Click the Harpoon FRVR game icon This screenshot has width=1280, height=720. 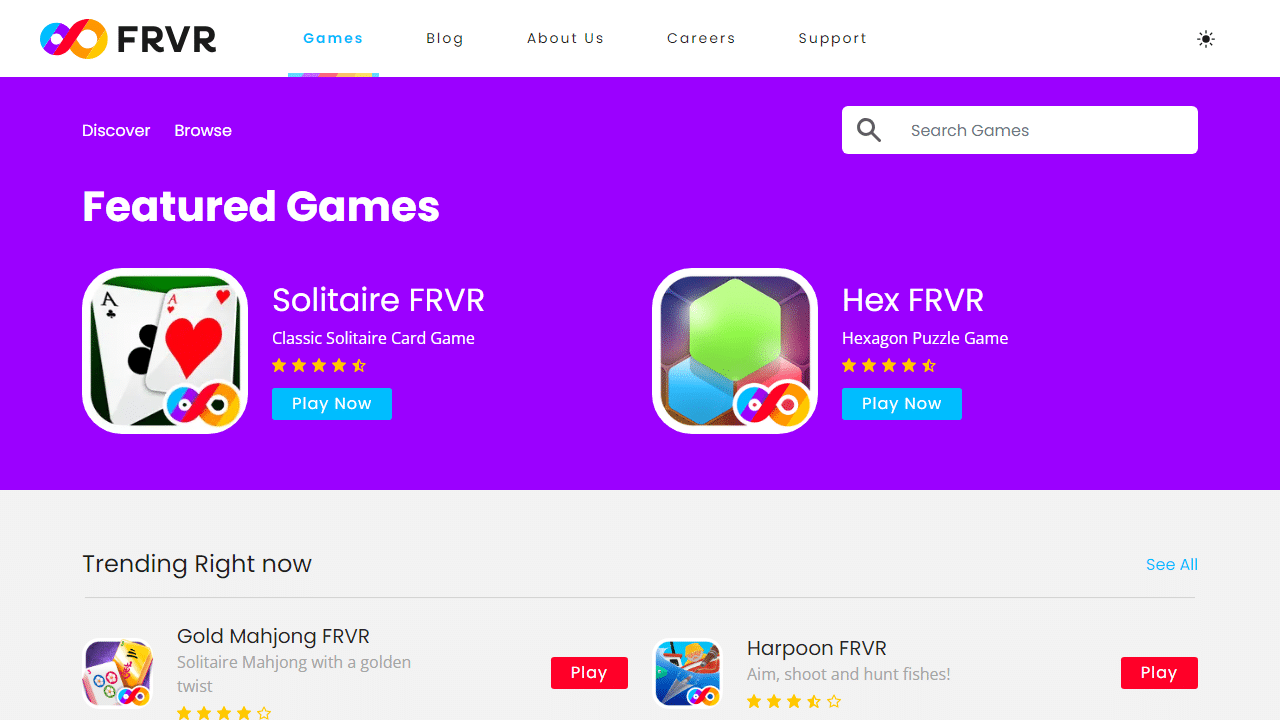pyautogui.click(x=688, y=673)
